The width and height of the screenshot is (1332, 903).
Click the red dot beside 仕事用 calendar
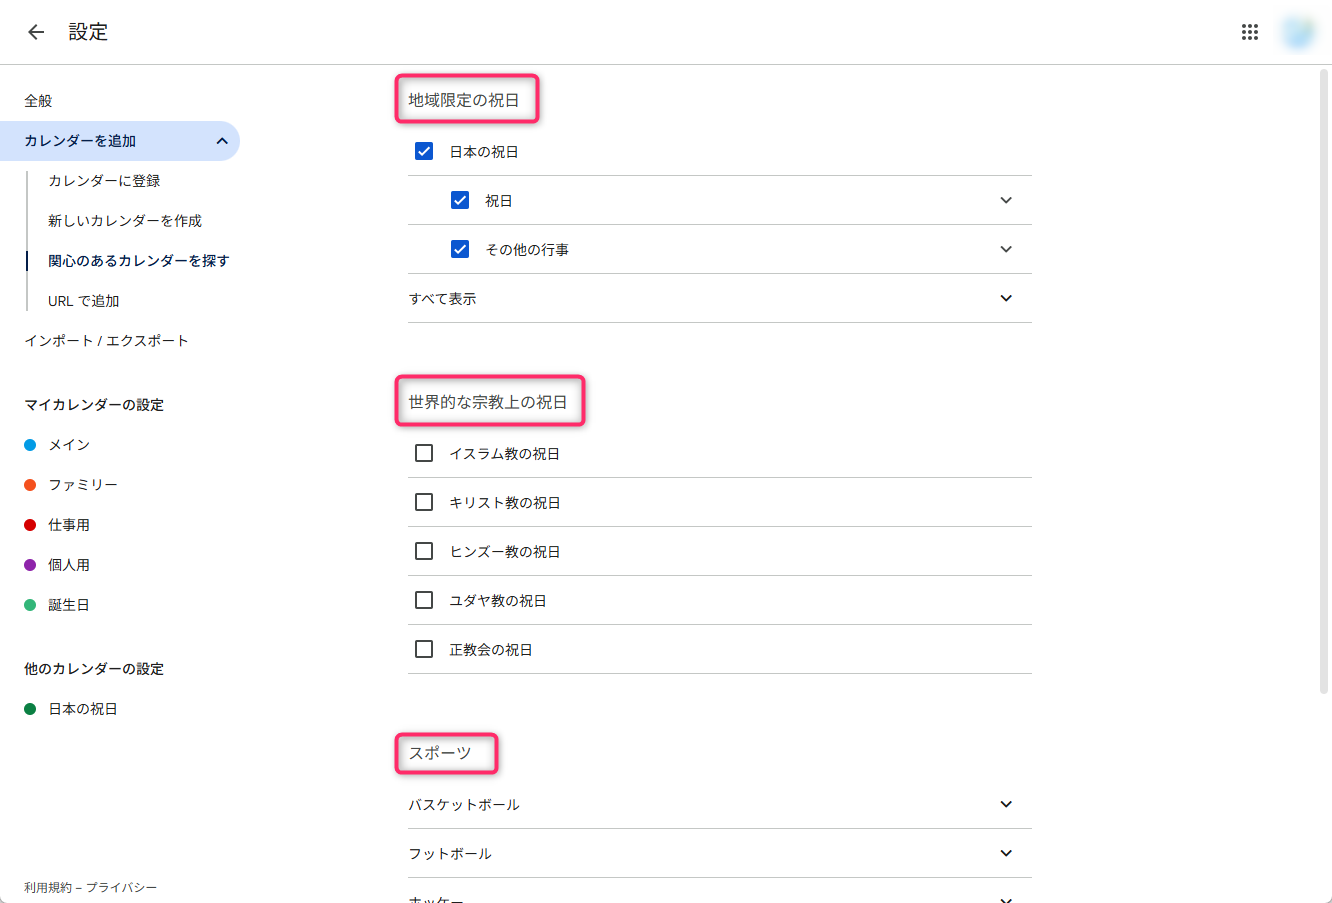[30, 524]
